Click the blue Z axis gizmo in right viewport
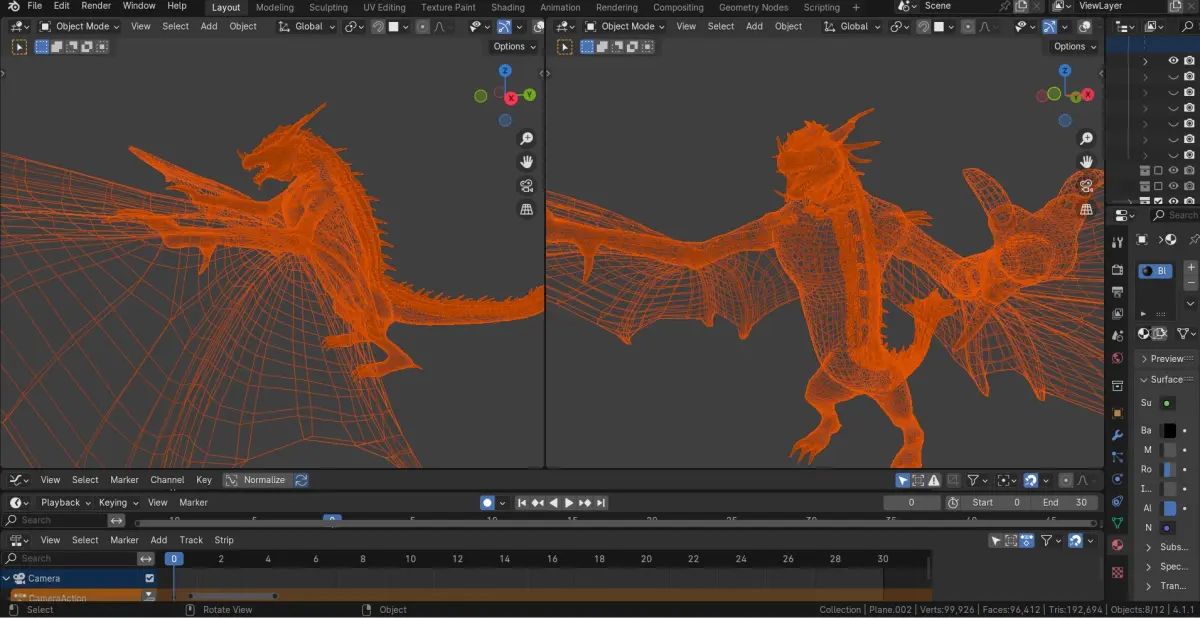The image size is (1200, 618). [1065, 71]
